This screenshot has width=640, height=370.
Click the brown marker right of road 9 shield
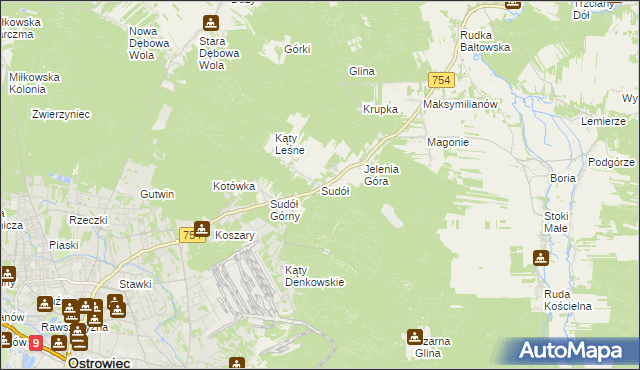tap(59, 343)
